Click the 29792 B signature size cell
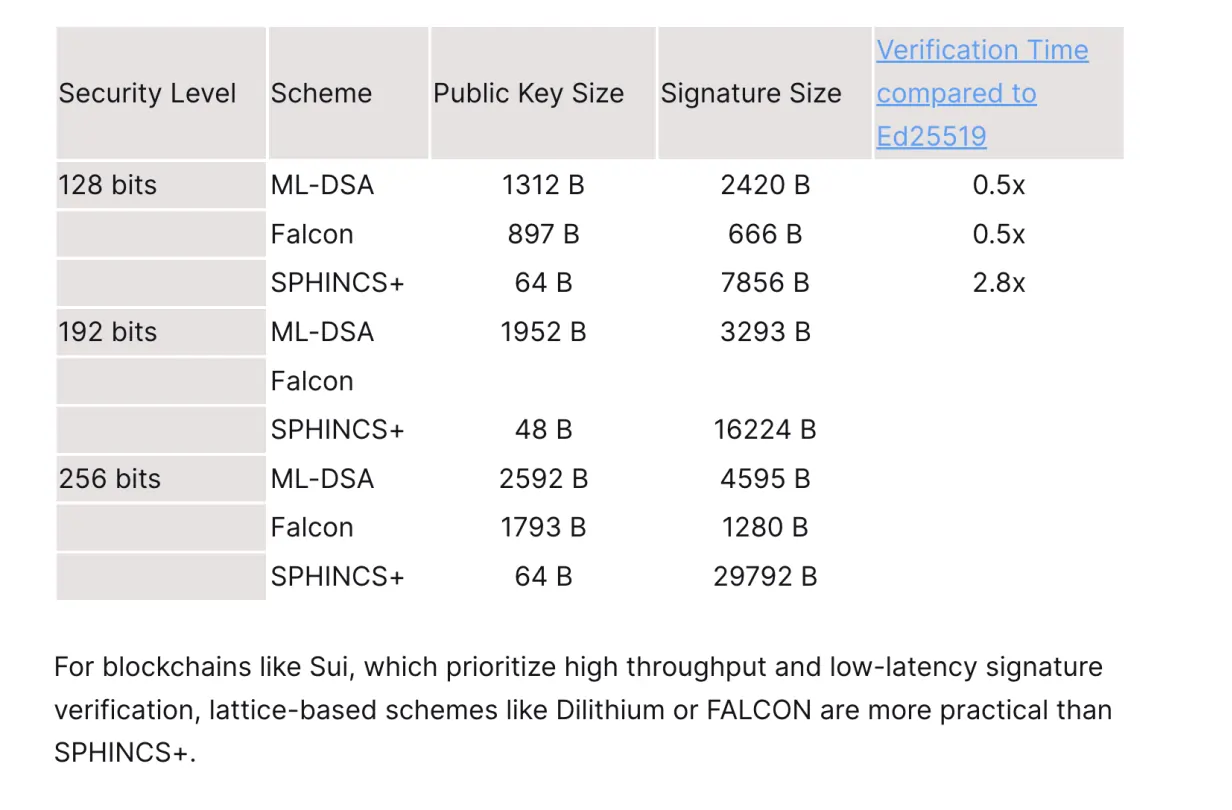The width and height of the screenshot is (1232, 810). 765,576
